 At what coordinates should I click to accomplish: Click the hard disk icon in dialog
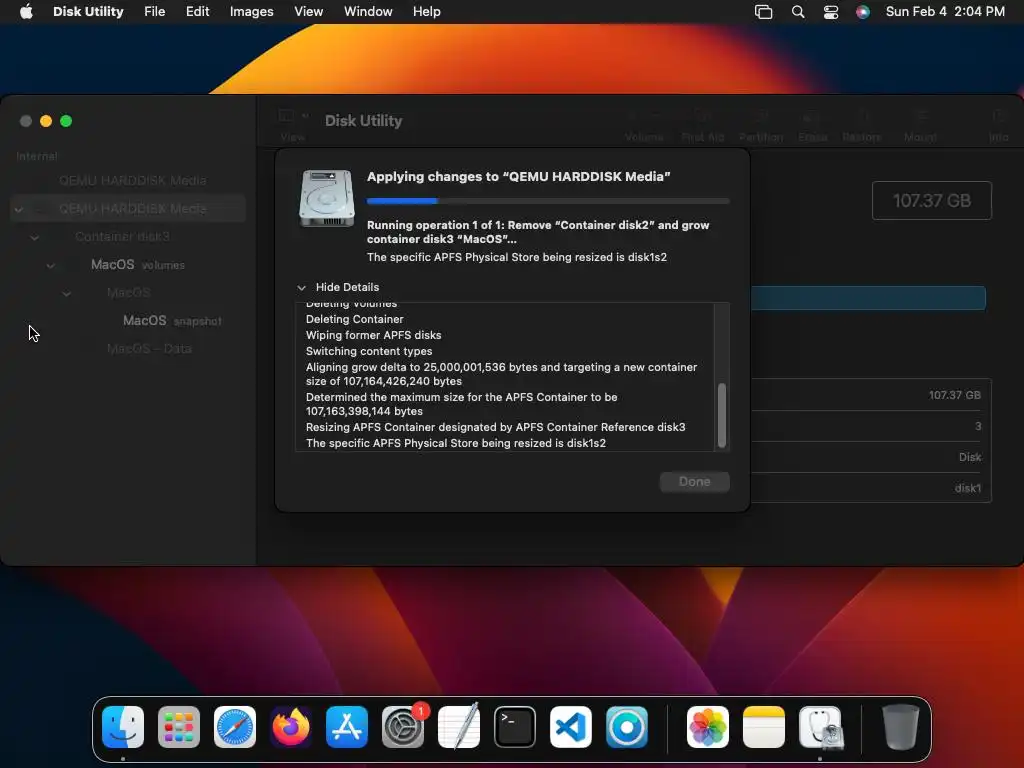coord(327,198)
